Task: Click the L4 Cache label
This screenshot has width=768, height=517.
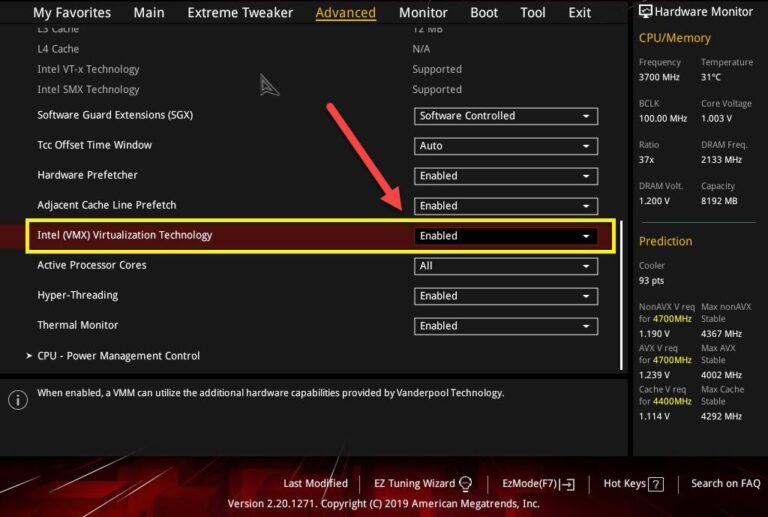Action: 58,49
